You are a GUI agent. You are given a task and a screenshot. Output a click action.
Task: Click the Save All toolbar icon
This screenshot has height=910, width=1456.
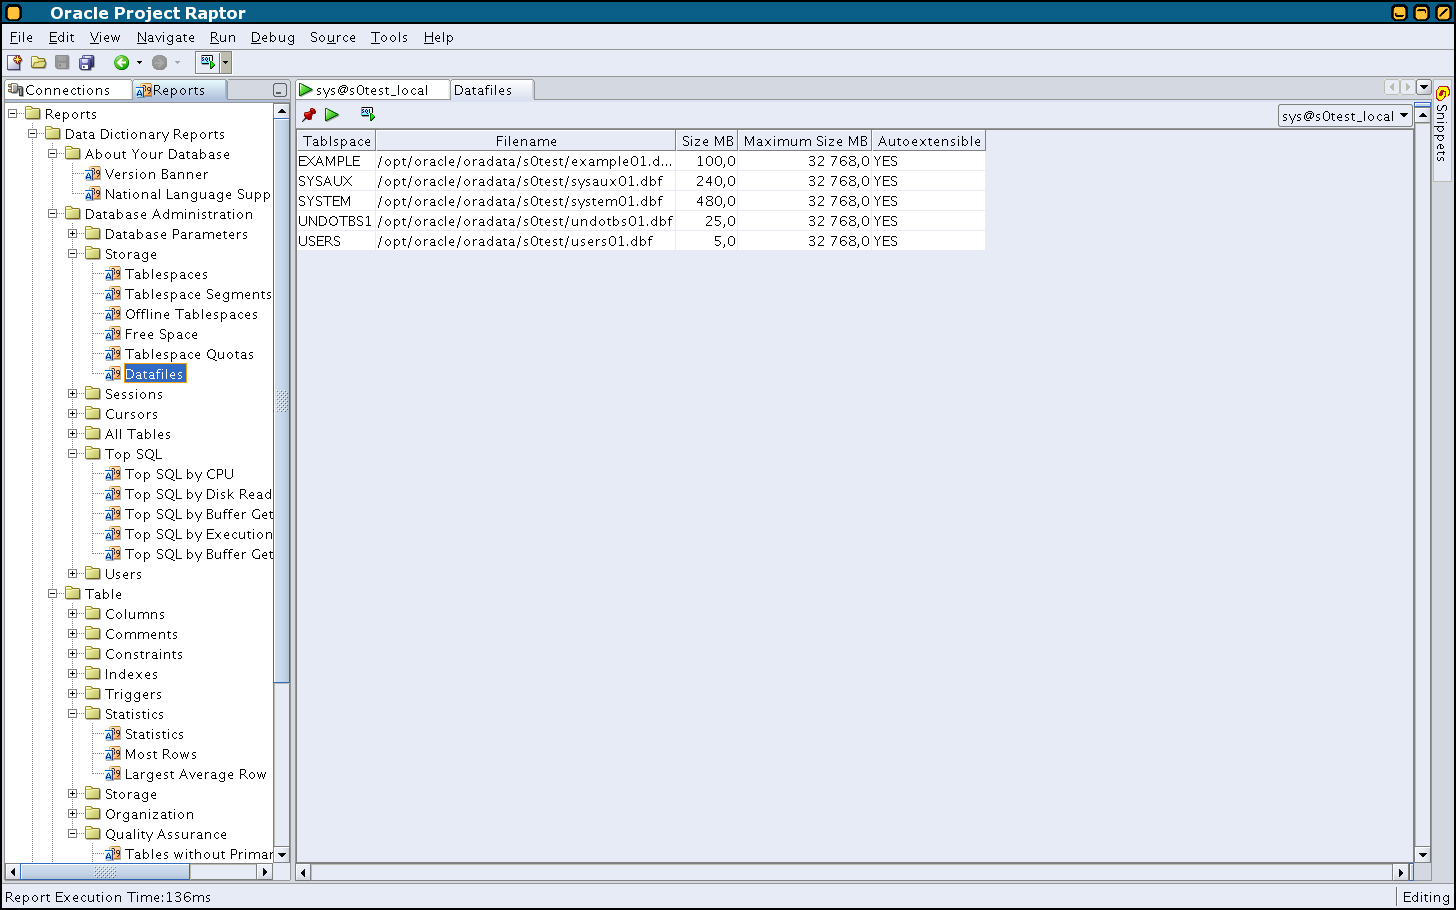click(x=87, y=63)
